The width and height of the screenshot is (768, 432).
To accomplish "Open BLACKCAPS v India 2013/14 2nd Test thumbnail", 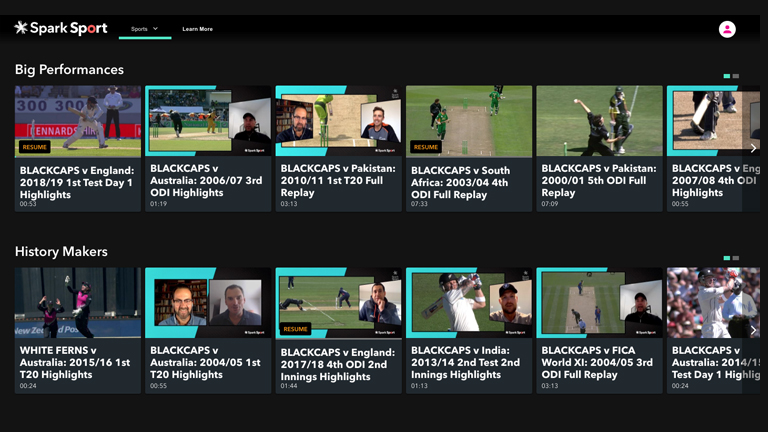I will click(x=469, y=303).
